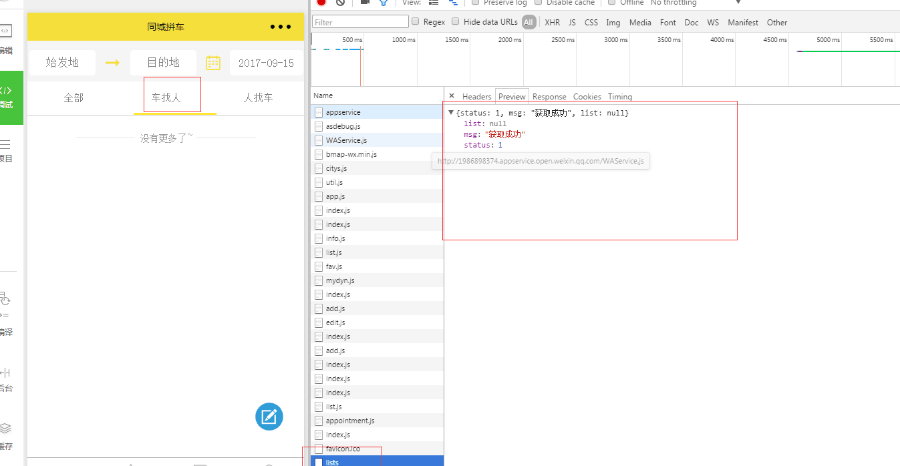The width and height of the screenshot is (900, 466).
Task: Focus the network Filter text box
Action: tap(360, 22)
